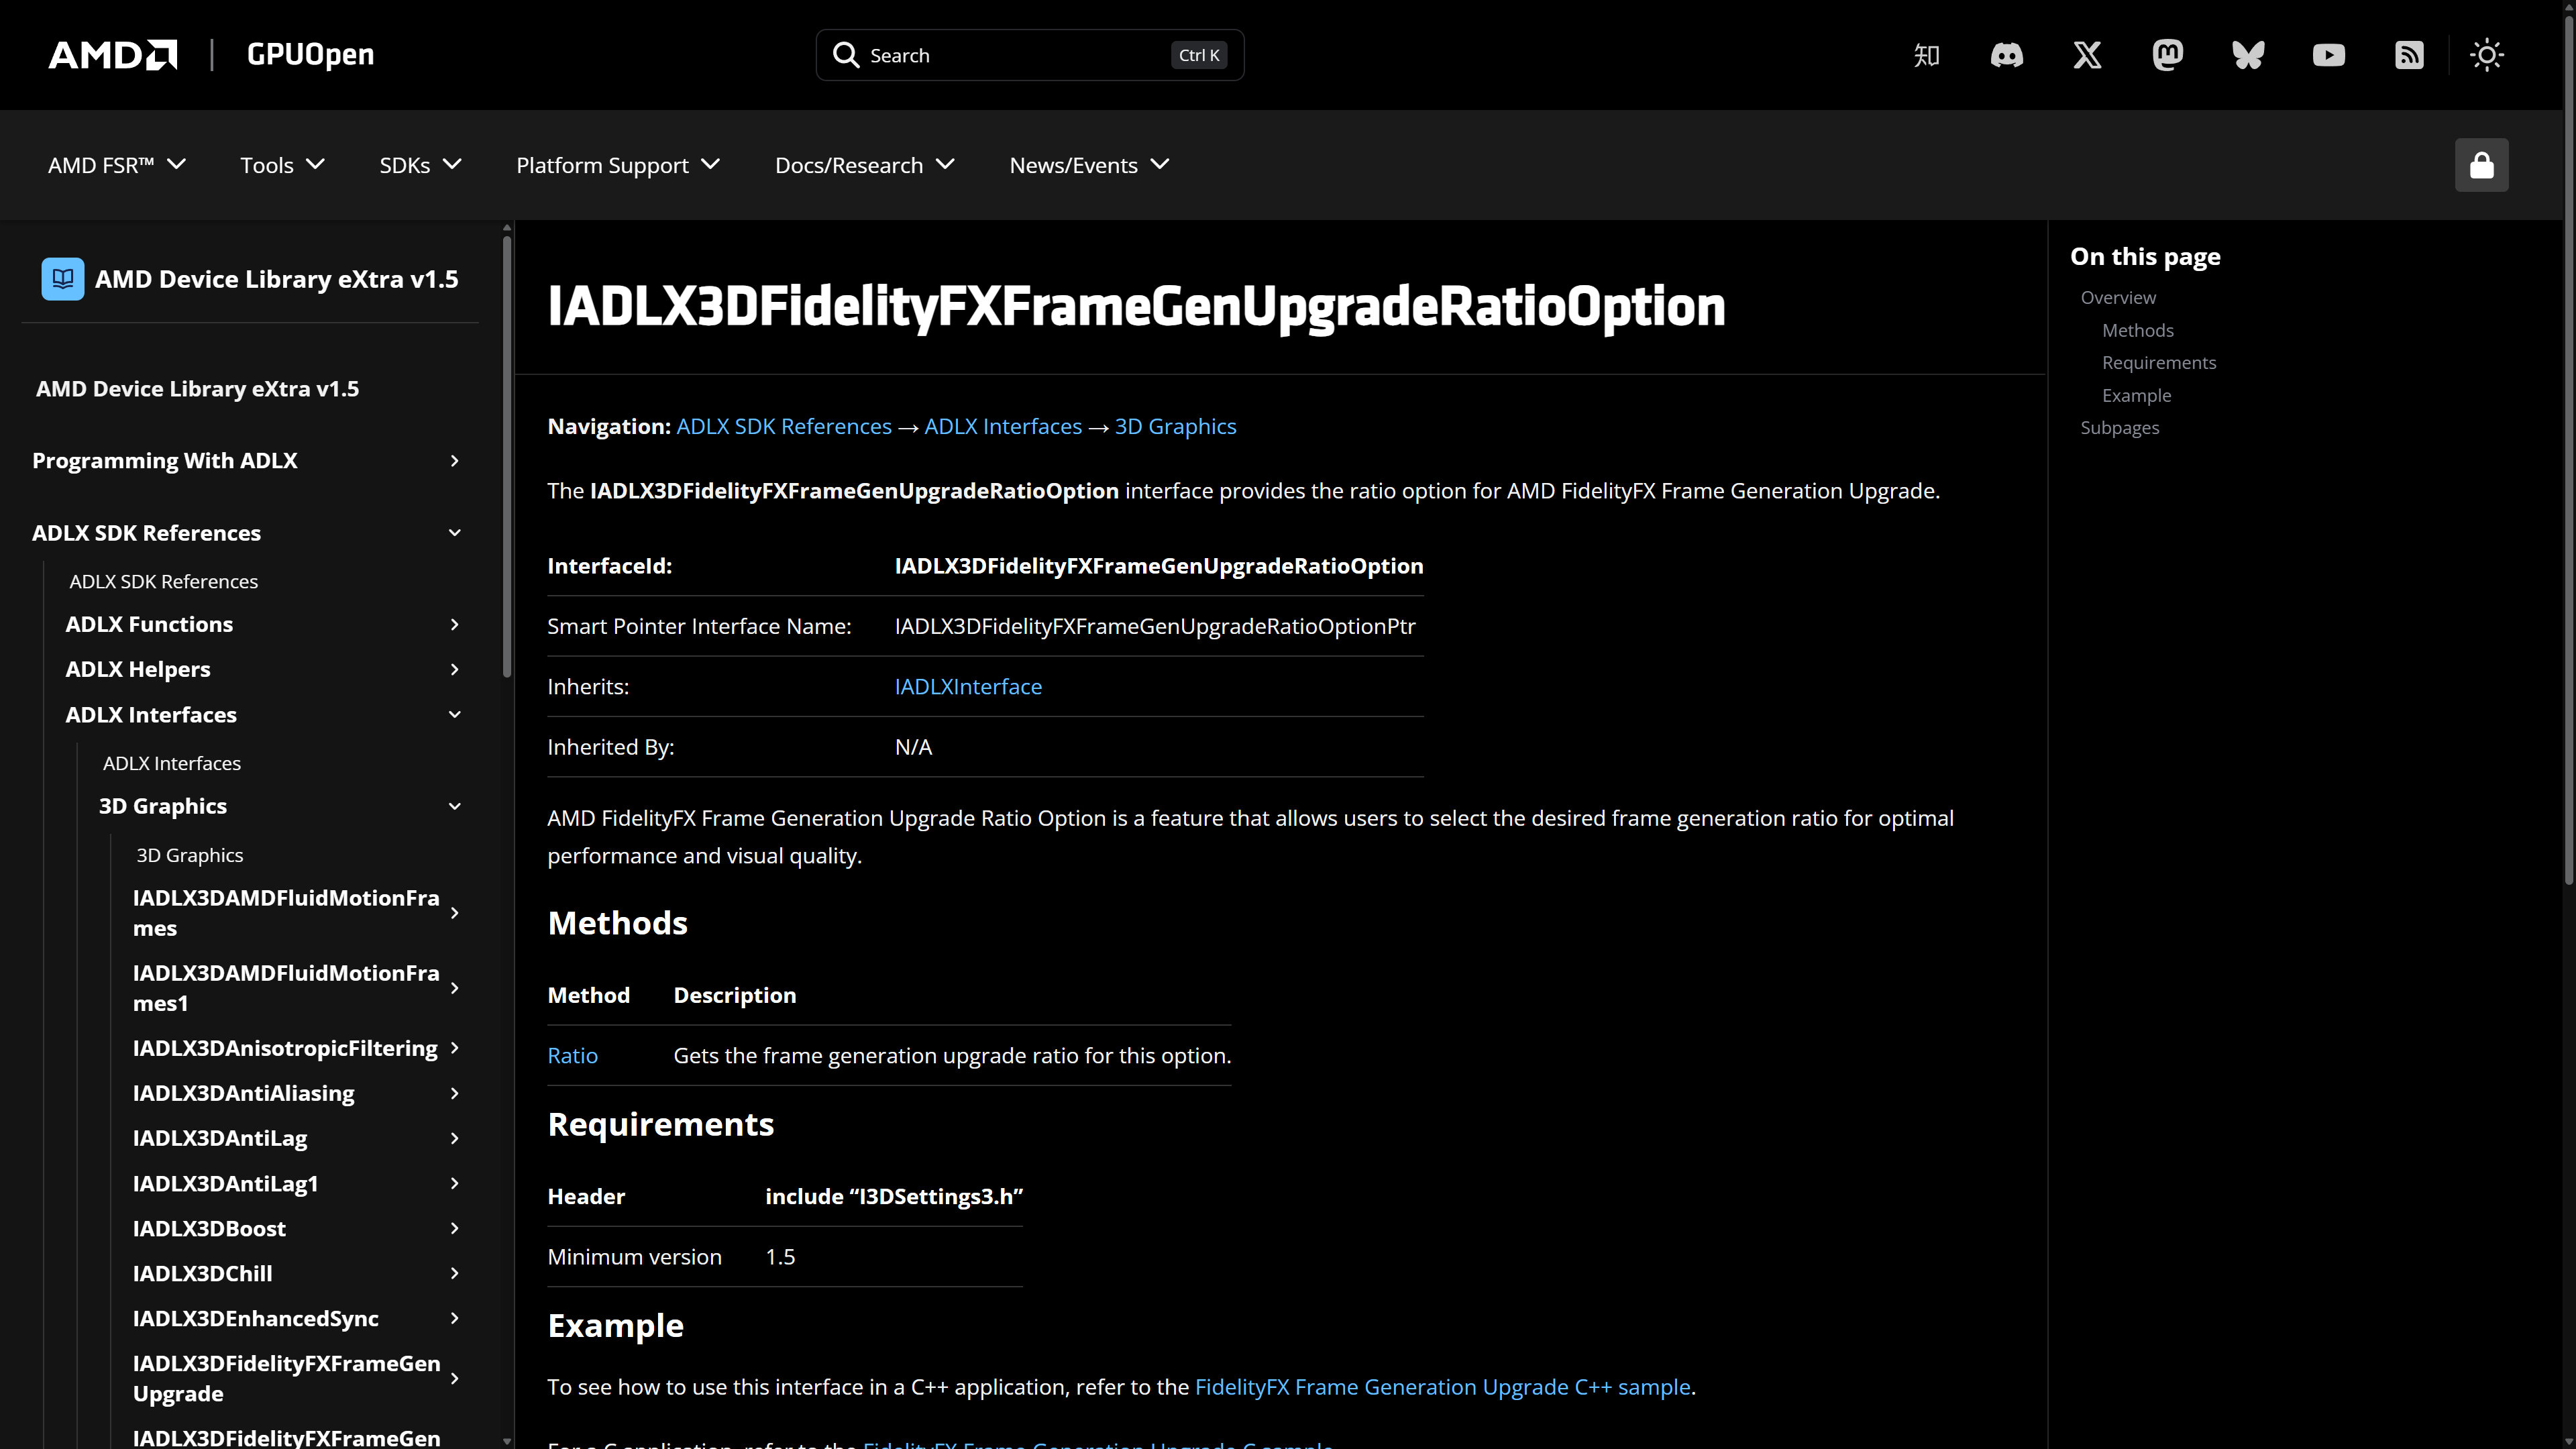The width and height of the screenshot is (2576, 1449).
Task: Open the SDKs navigation menu
Action: 420,165
